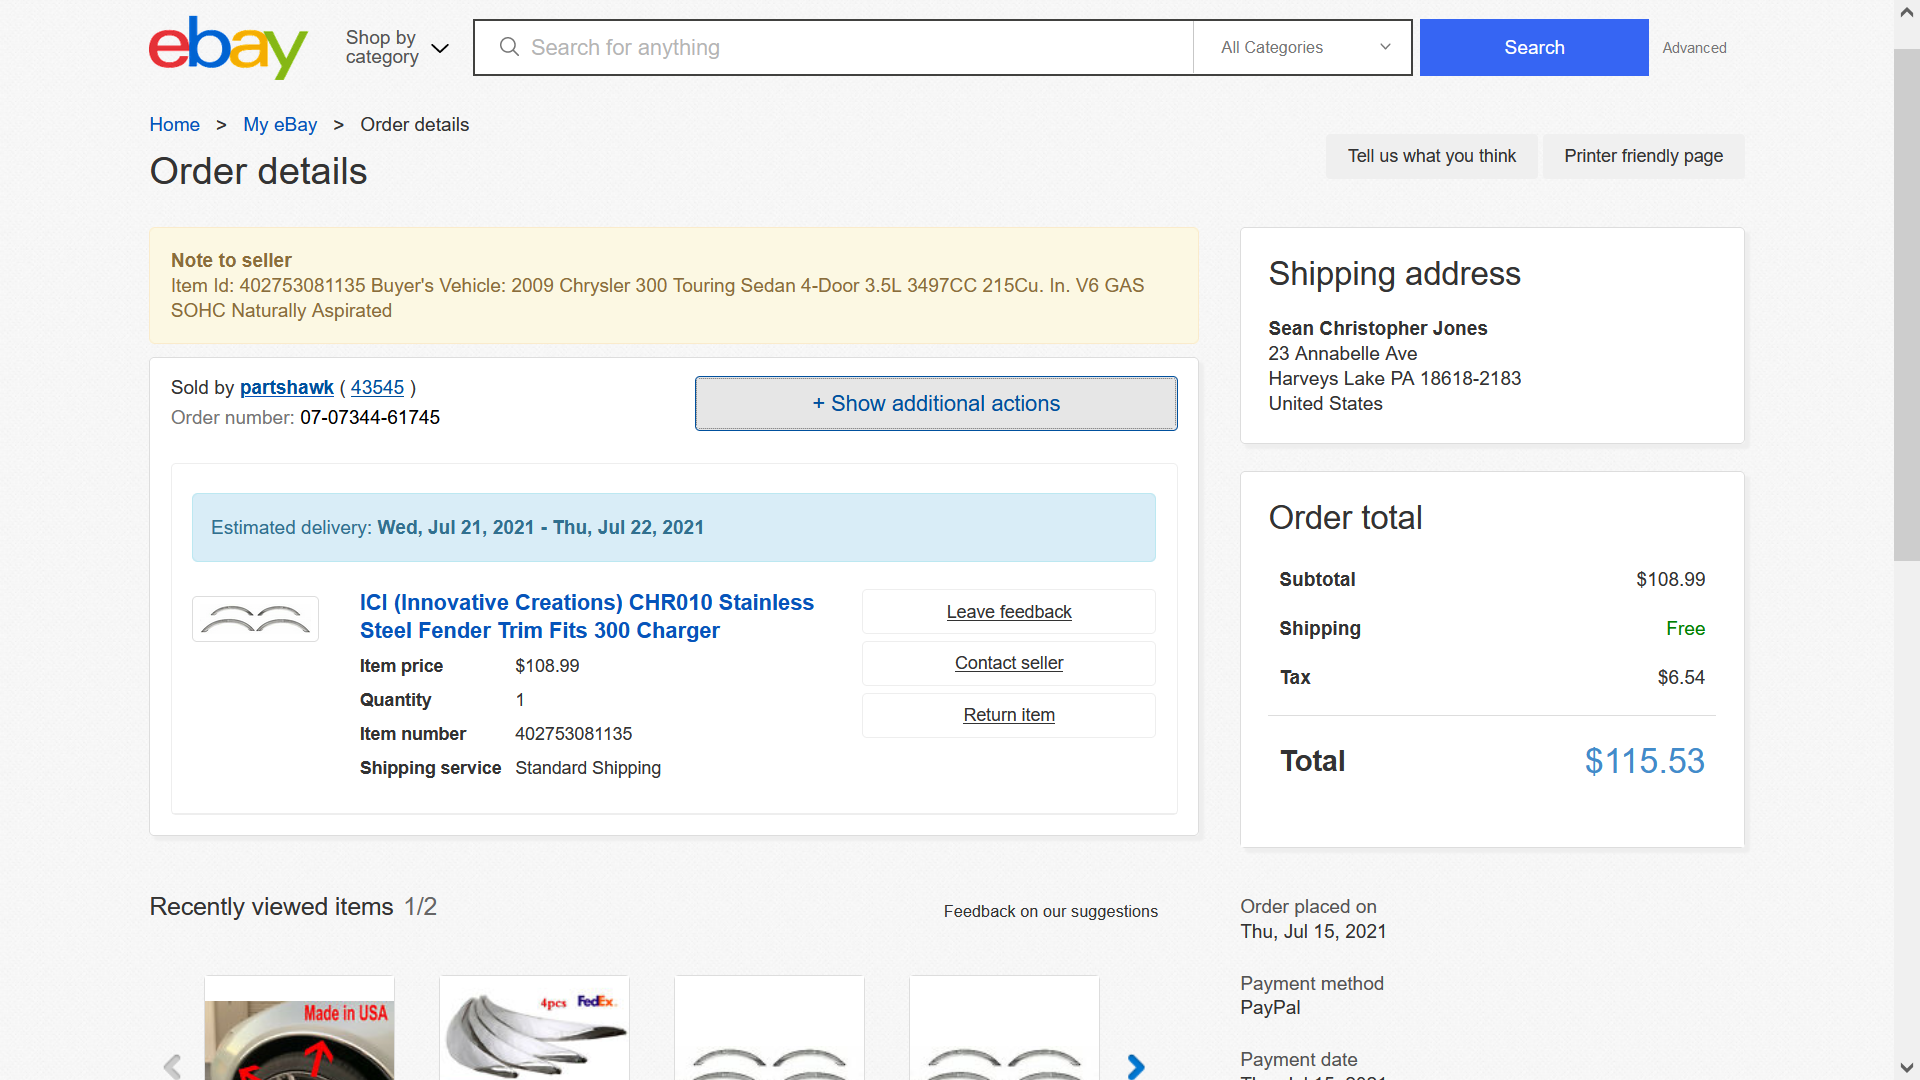Click next arrow in recently viewed carousel
The image size is (1920, 1080).
1135,1066
